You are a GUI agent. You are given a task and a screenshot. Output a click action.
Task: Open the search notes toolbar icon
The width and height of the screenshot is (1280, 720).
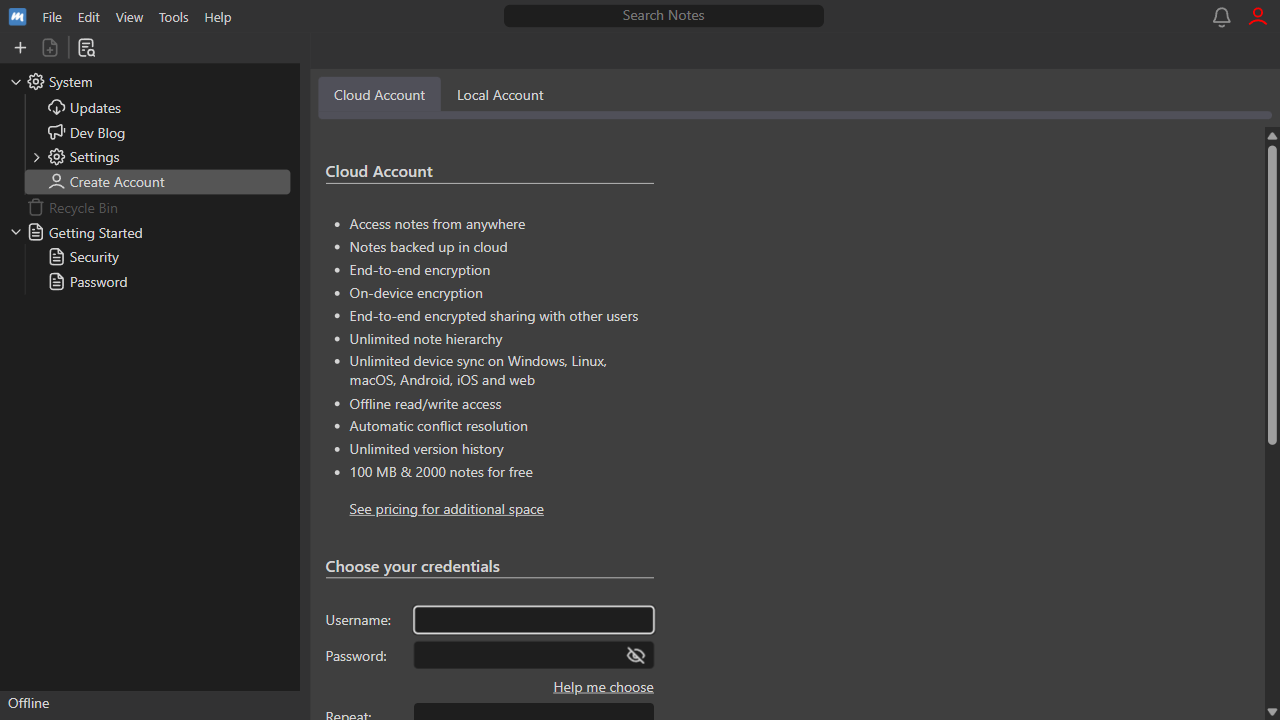tap(86, 48)
